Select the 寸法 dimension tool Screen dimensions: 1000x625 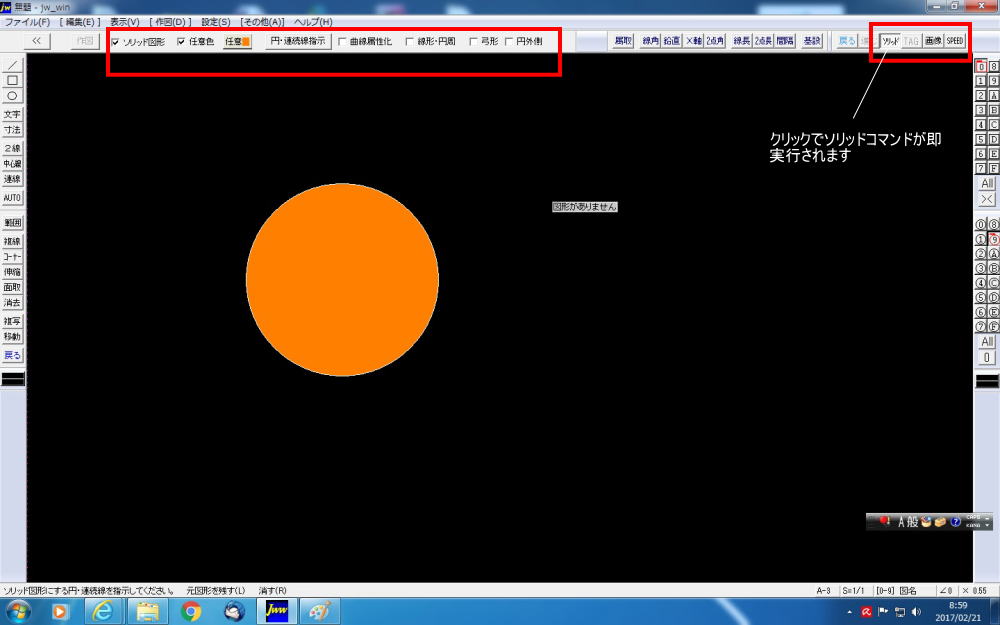tap(12, 129)
